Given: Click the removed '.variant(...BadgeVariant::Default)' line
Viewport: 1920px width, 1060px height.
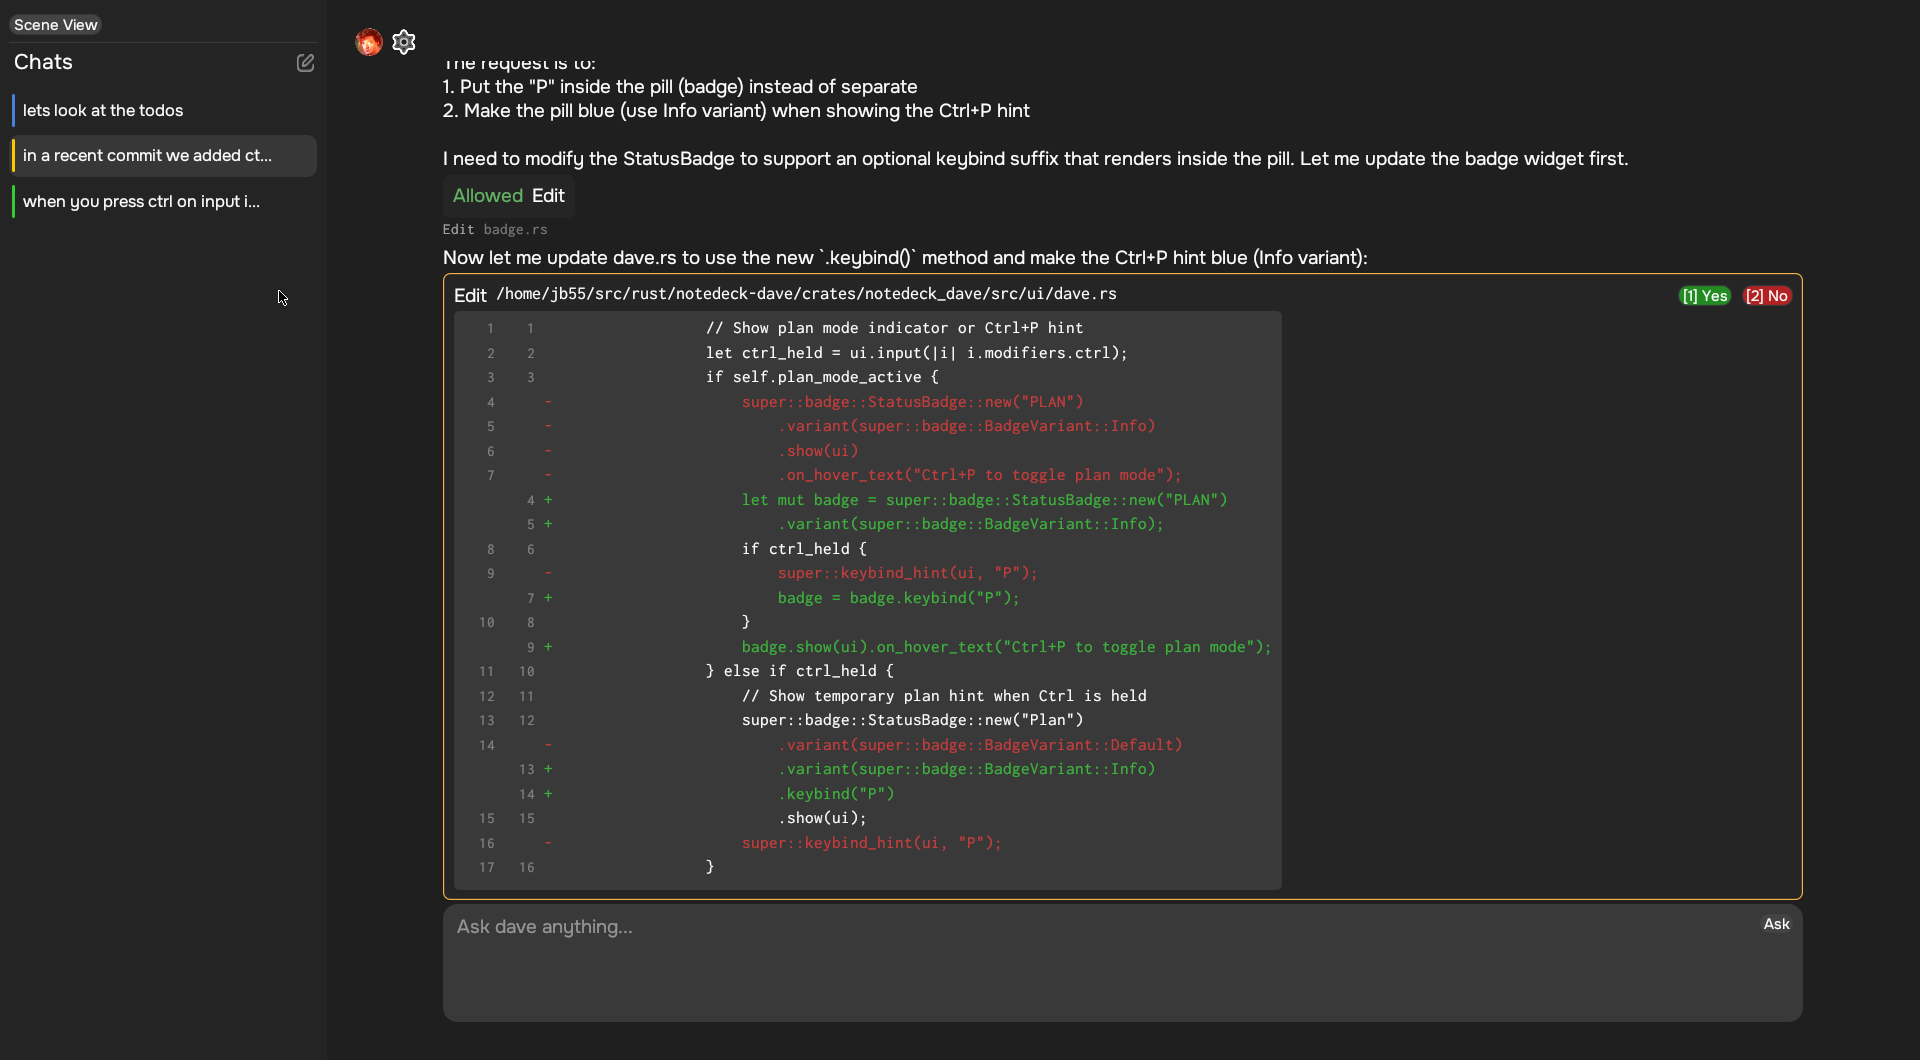Looking at the screenshot, I should point(980,745).
